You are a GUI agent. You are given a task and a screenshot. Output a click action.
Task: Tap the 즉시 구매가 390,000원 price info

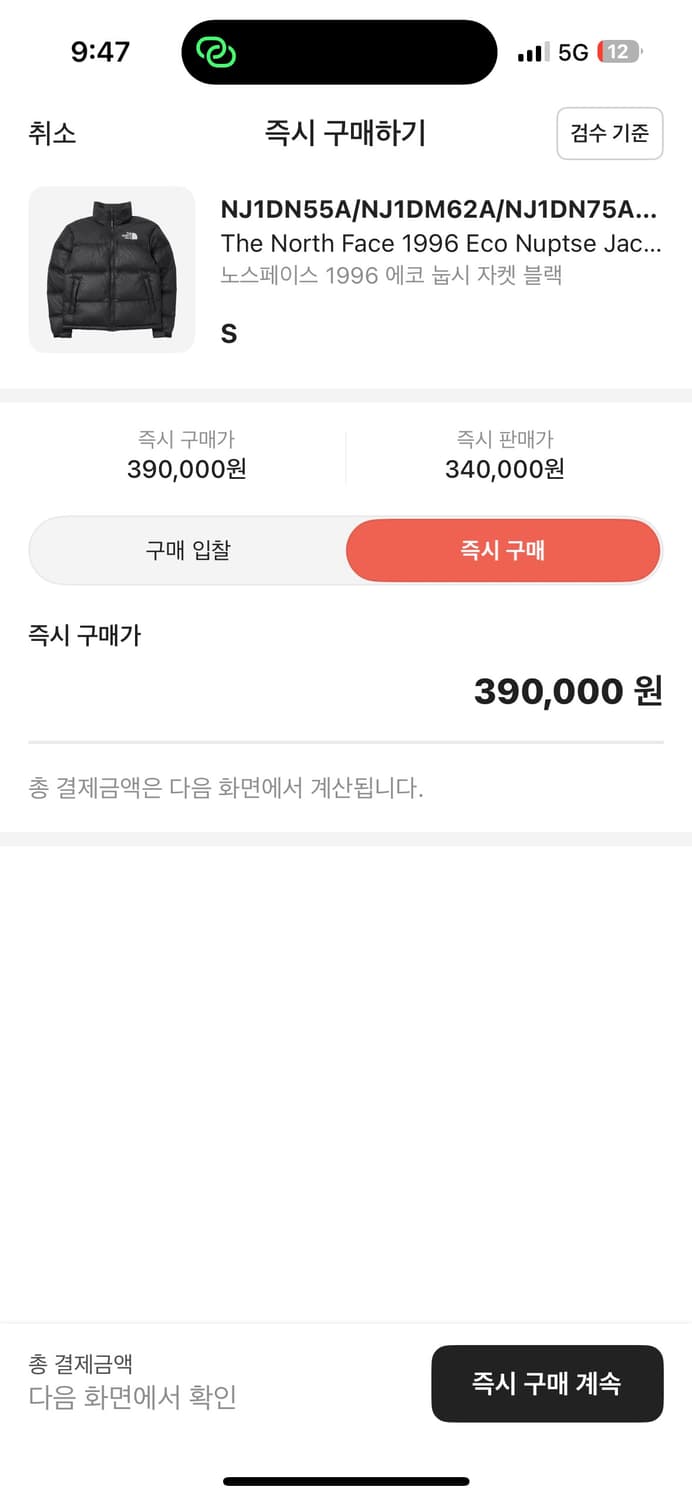[x=186, y=455]
